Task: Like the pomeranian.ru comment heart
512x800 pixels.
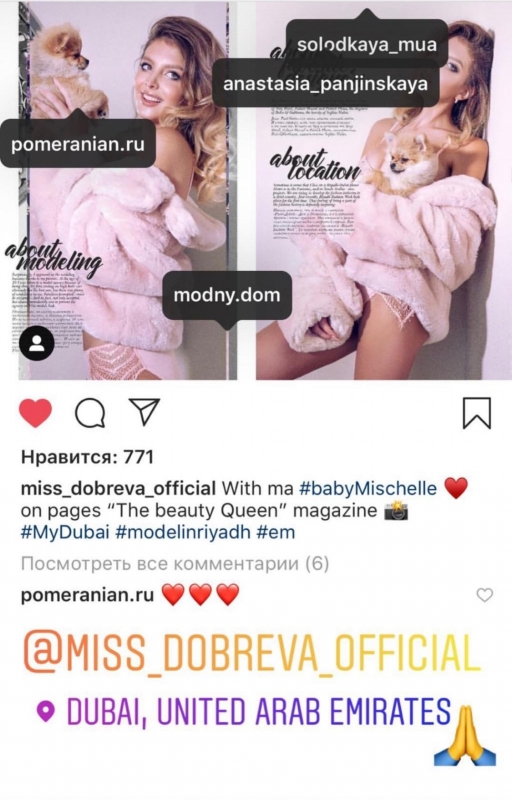Action: click(x=484, y=595)
